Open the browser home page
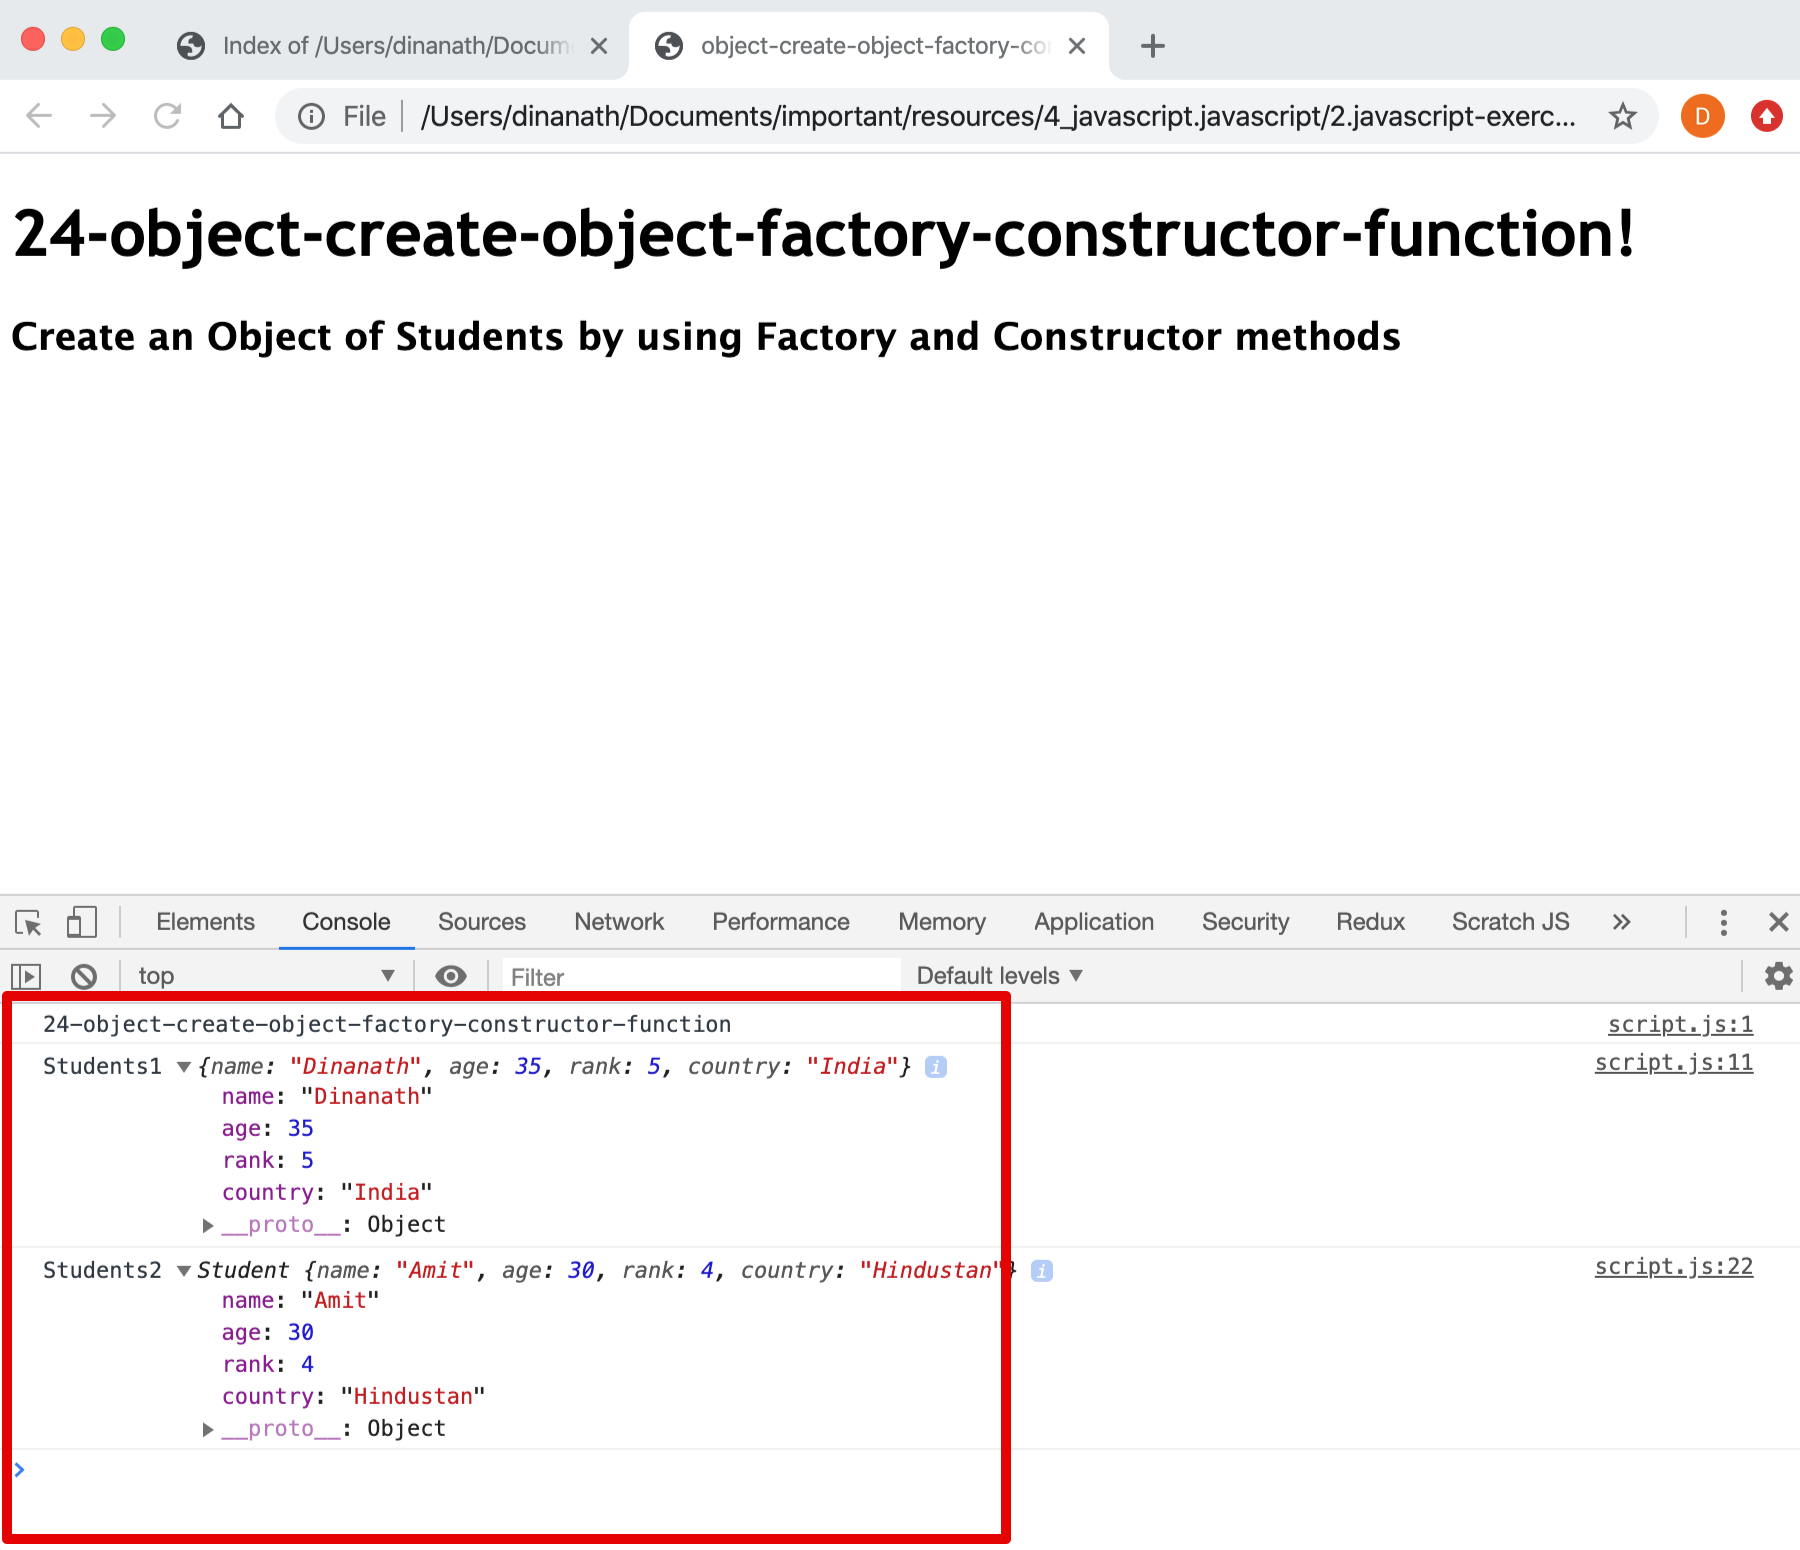The image size is (1800, 1550). [231, 116]
